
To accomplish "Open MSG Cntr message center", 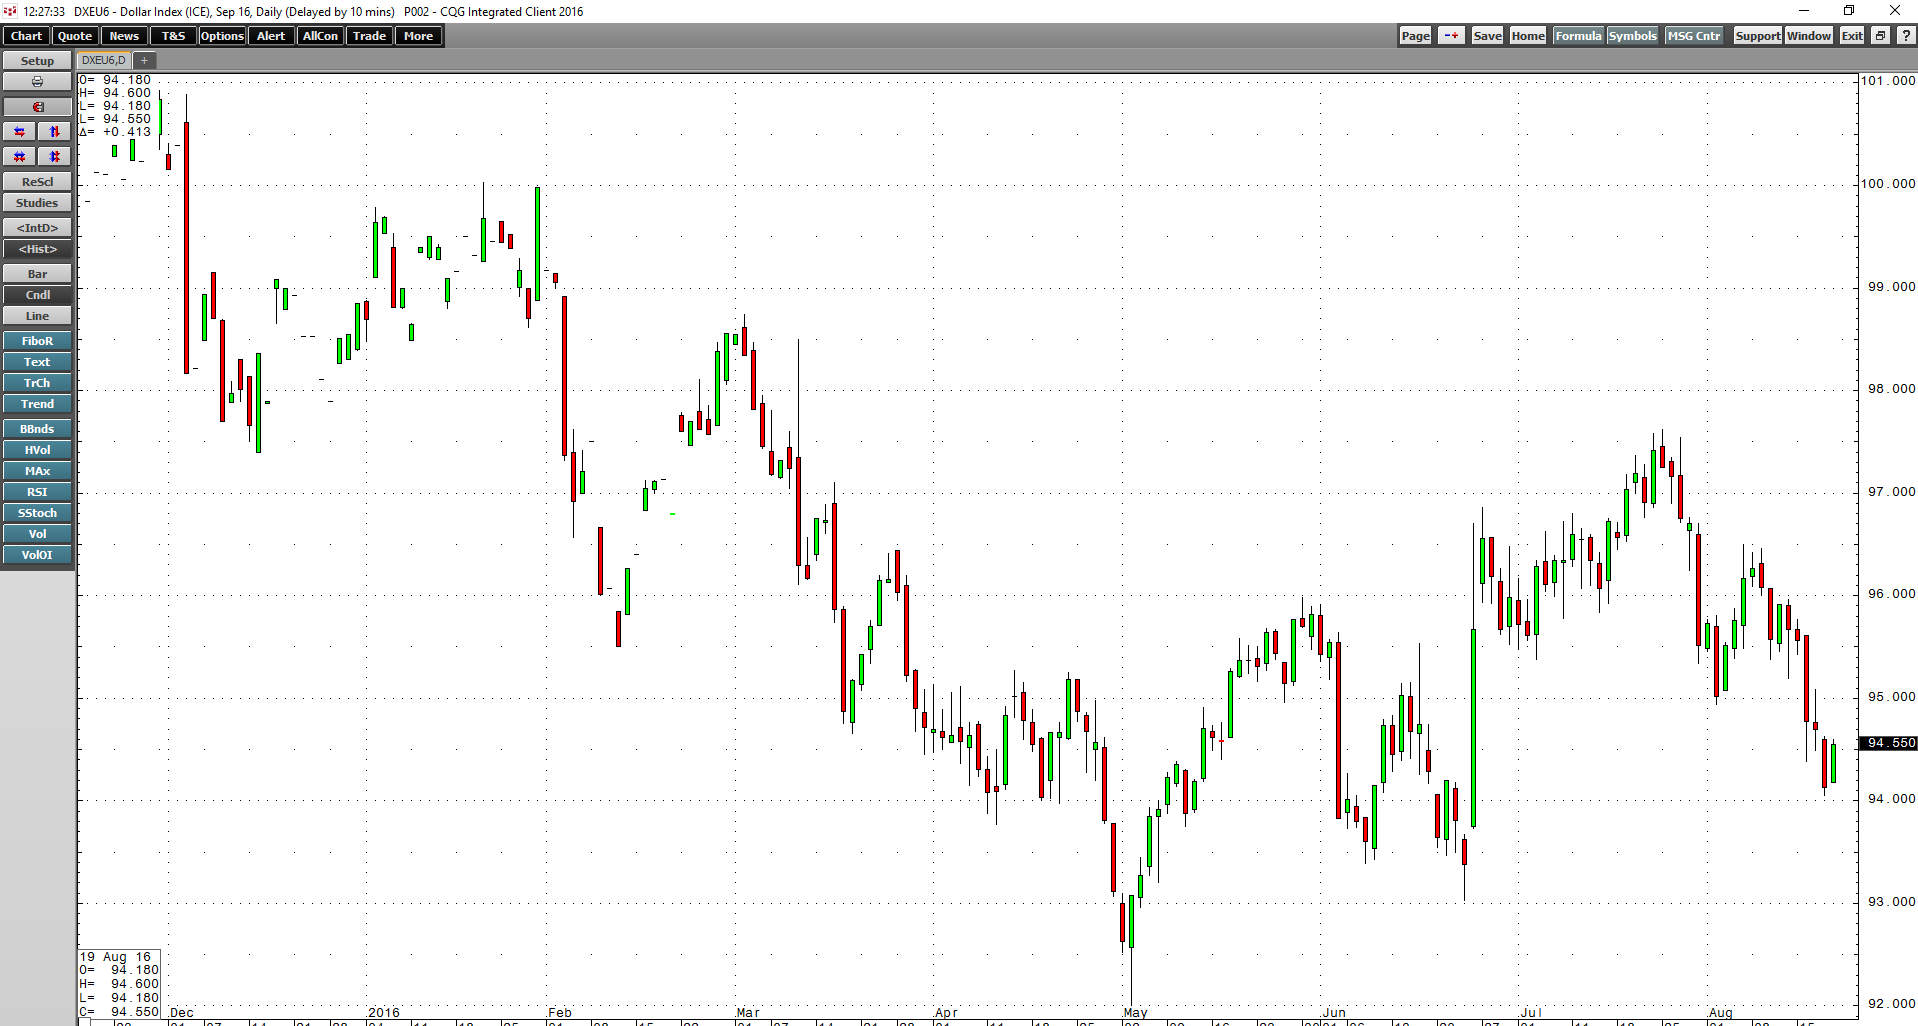I will point(1694,36).
